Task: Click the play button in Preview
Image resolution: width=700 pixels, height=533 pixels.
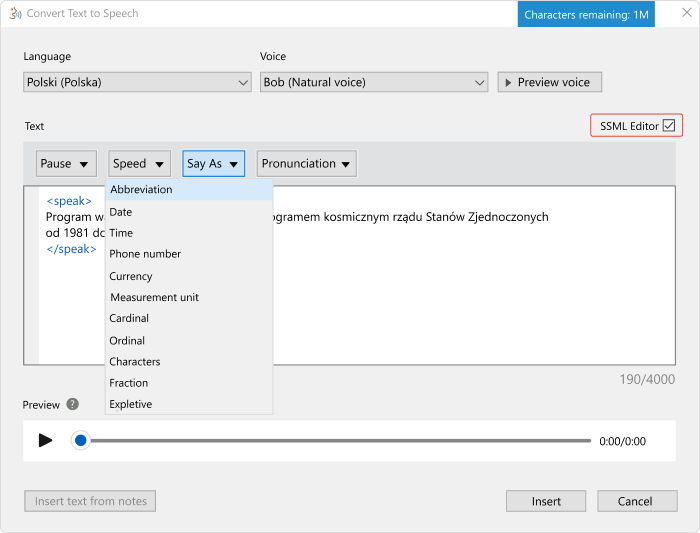Action: [x=45, y=440]
